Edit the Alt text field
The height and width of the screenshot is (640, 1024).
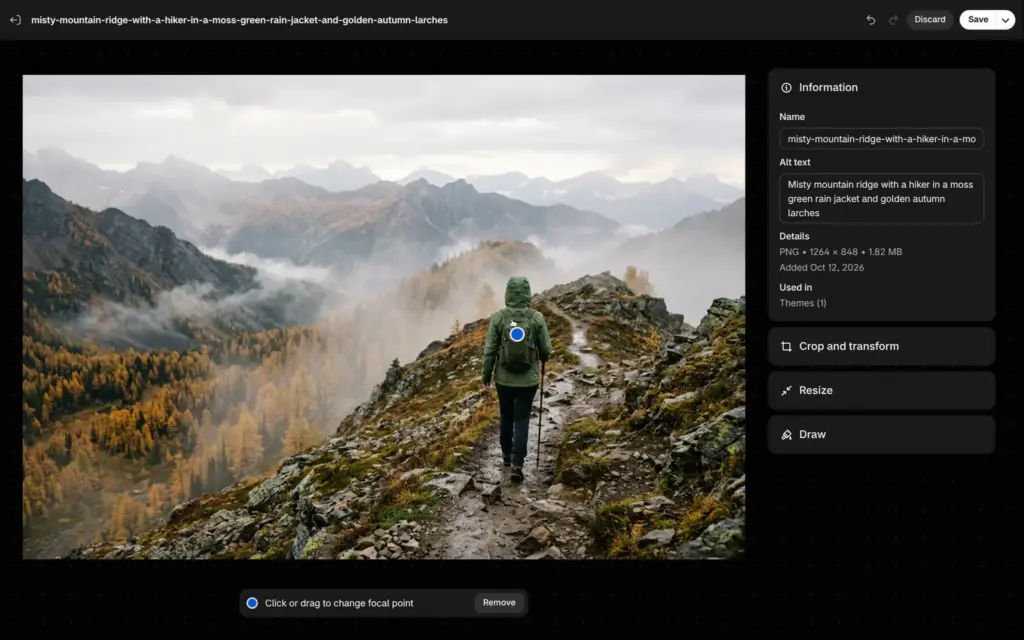click(x=881, y=199)
